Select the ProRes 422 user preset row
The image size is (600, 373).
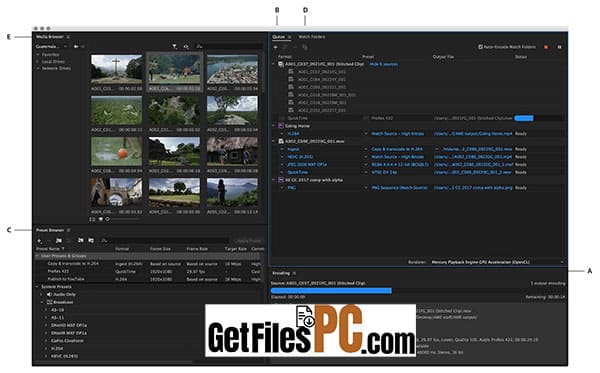pos(149,271)
